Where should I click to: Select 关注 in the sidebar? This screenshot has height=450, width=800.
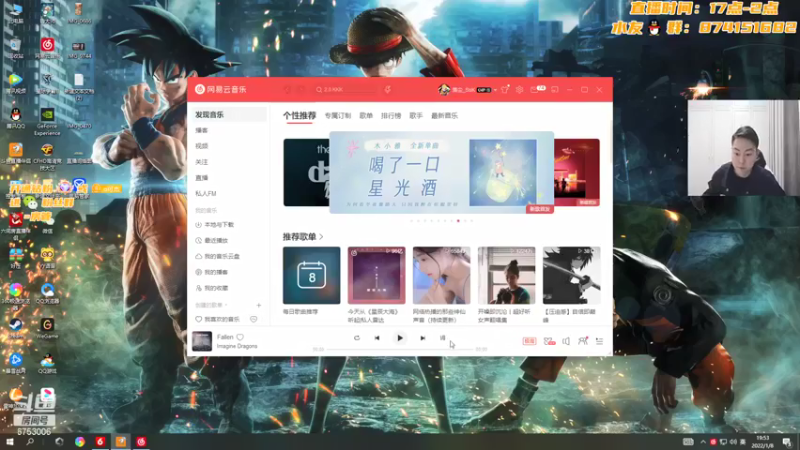[x=202, y=162]
